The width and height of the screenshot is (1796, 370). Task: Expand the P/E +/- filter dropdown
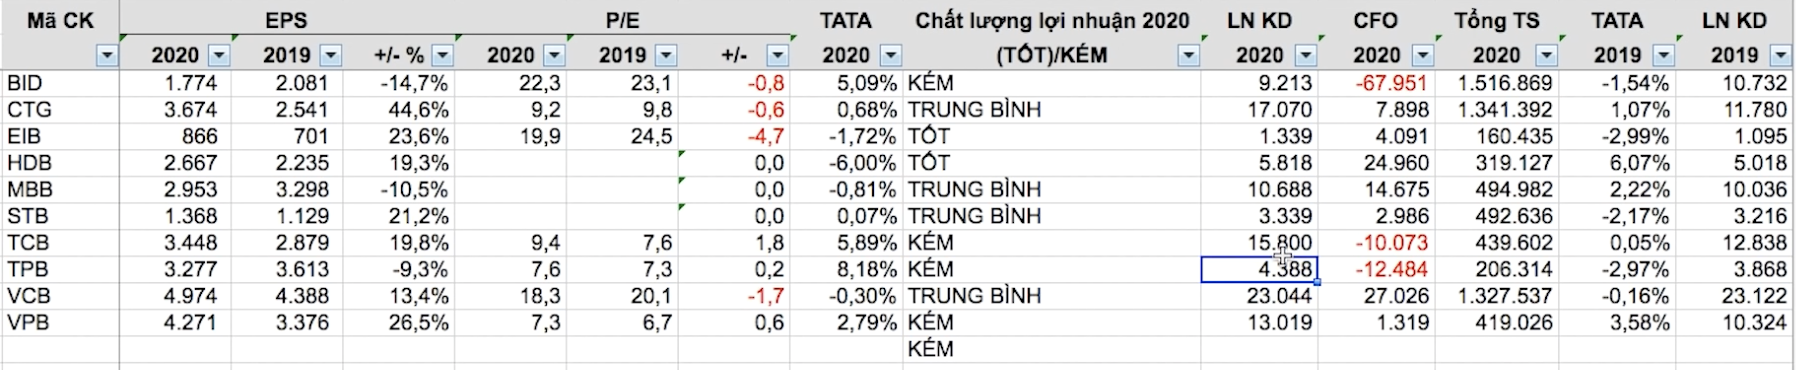tap(777, 56)
